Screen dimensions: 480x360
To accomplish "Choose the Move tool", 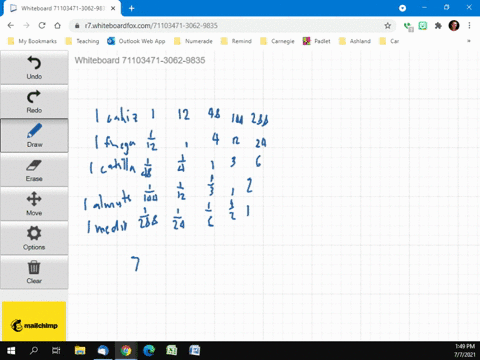I will tap(34, 204).
